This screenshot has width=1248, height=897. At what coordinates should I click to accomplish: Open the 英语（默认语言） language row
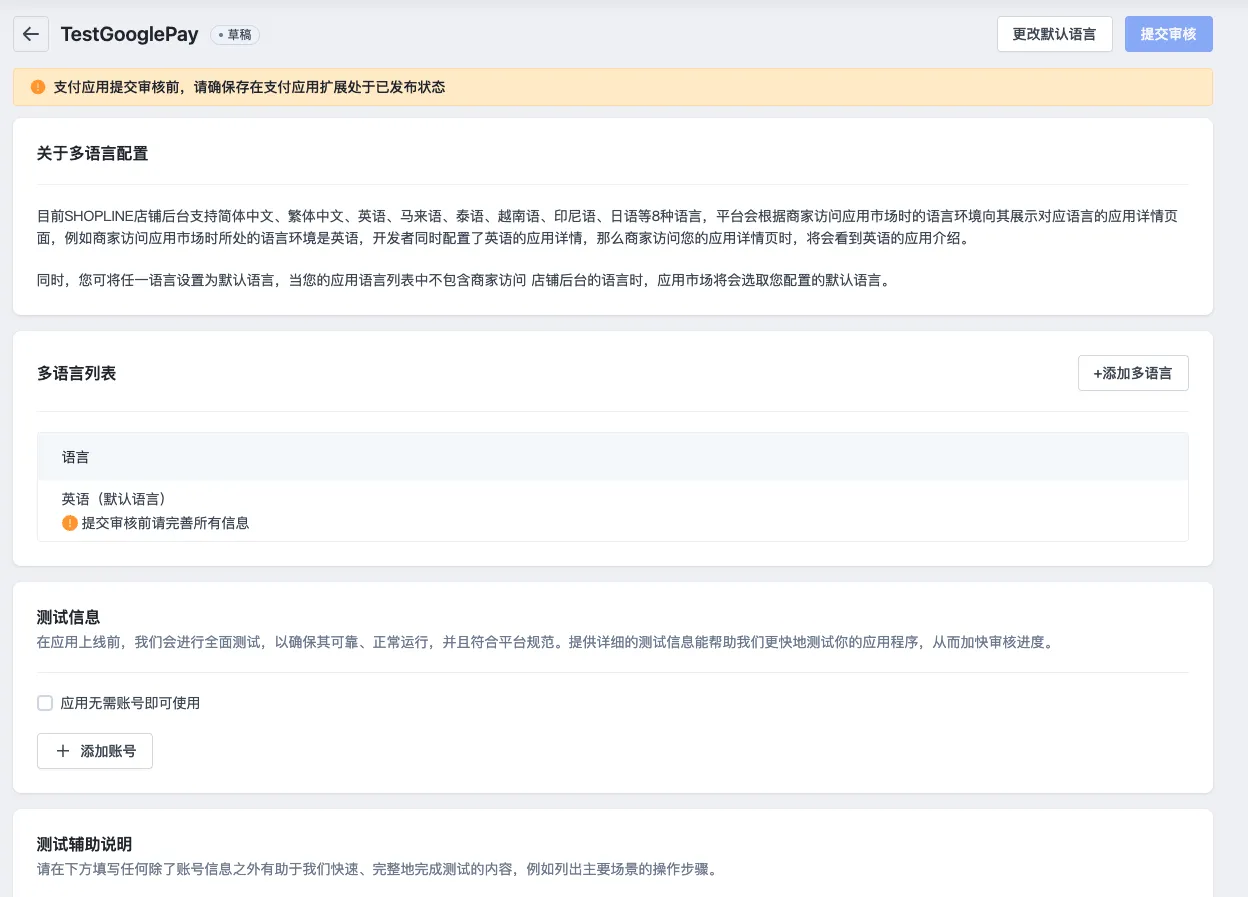pyautogui.click(x=612, y=510)
